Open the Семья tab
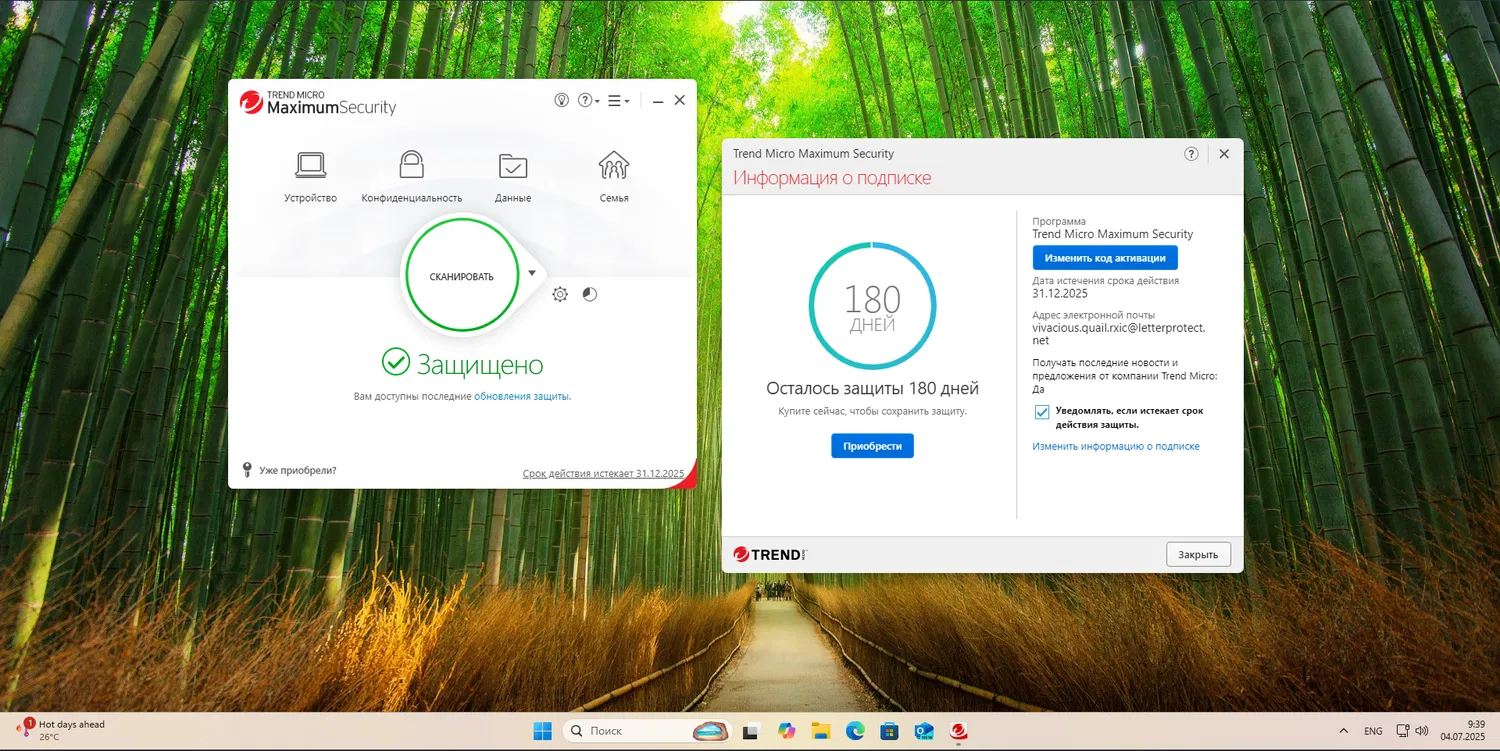1500x751 pixels. [613, 167]
